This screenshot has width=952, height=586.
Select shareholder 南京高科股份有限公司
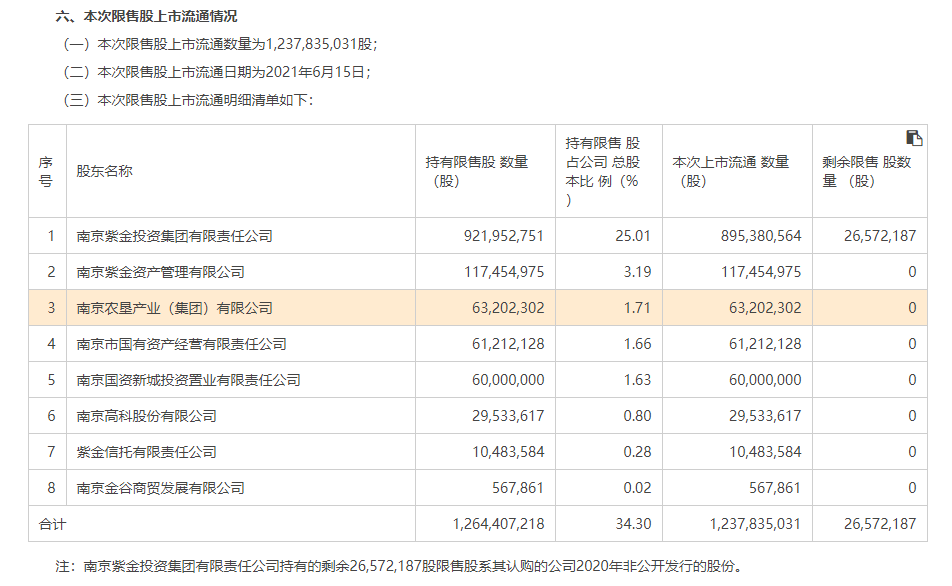tap(146, 416)
